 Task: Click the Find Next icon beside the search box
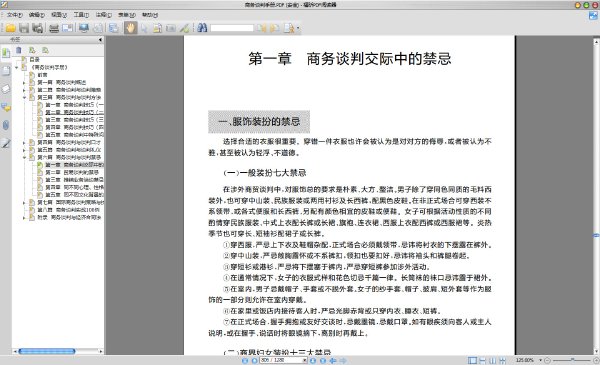(x=274, y=28)
